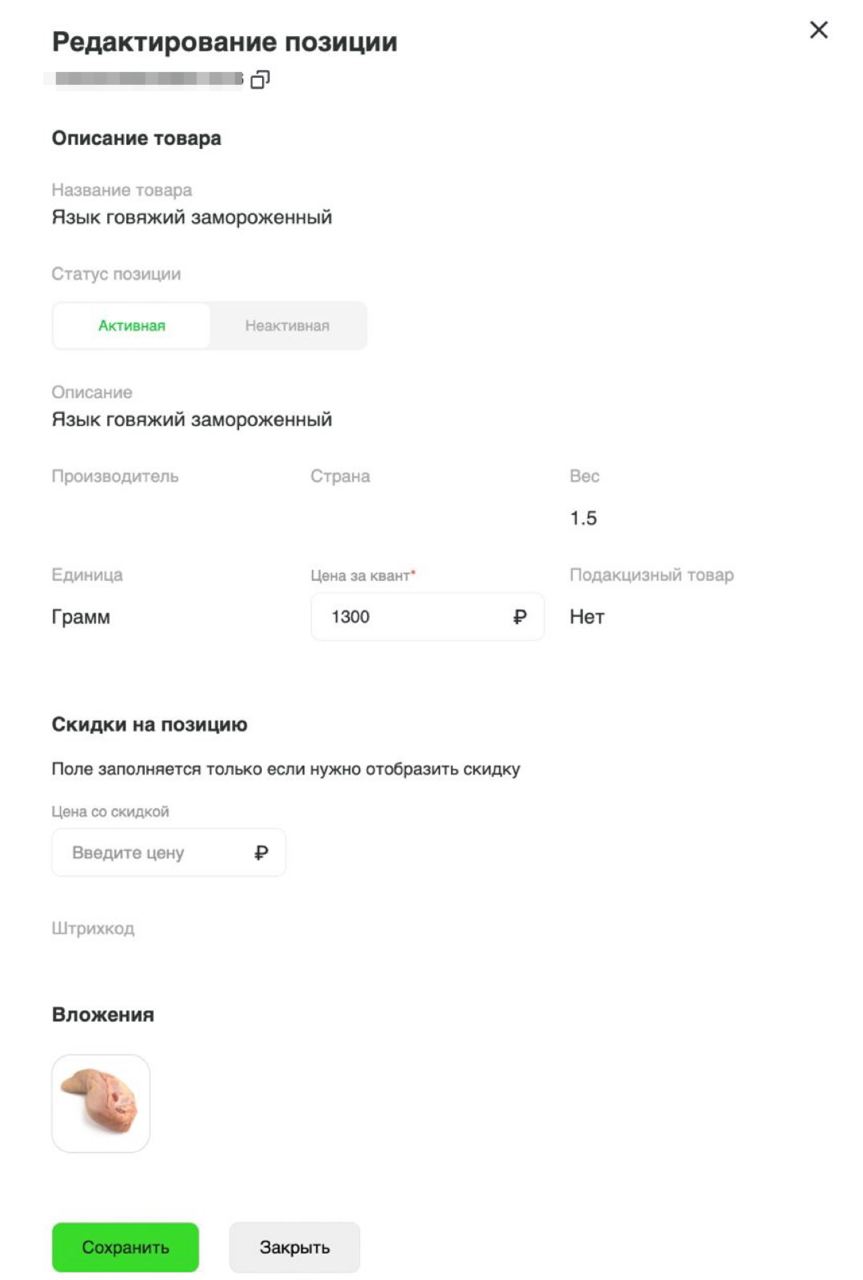This screenshot has width=863, height=1280.
Task: Set position status to Активная
Action: [132, 326]
